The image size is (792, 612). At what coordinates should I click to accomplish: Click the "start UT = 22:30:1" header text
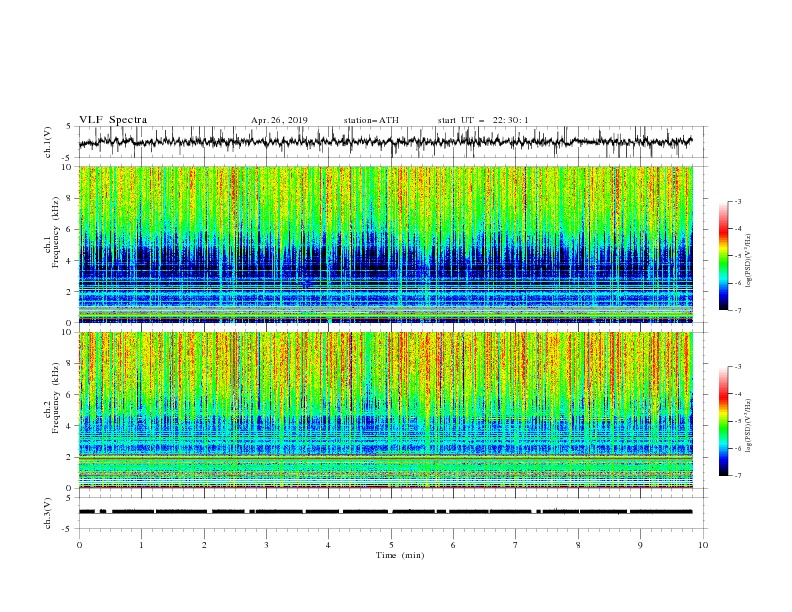click(x=482, y=120)
